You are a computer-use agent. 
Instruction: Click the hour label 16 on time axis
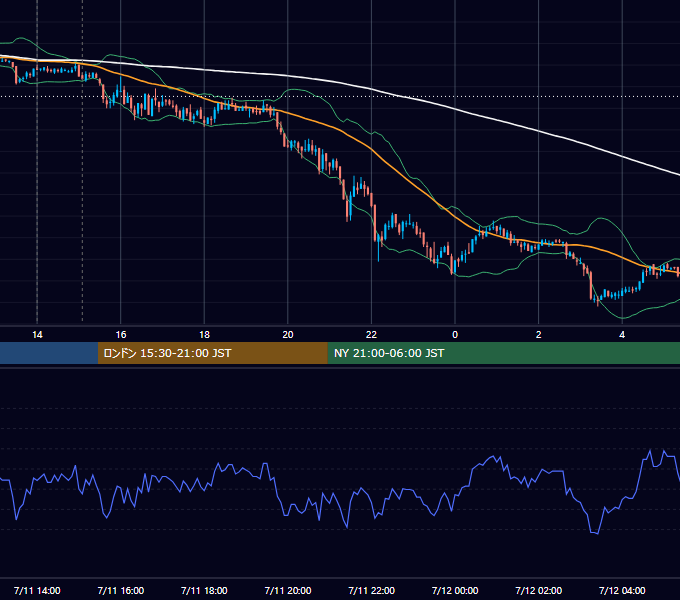(121, 335)
